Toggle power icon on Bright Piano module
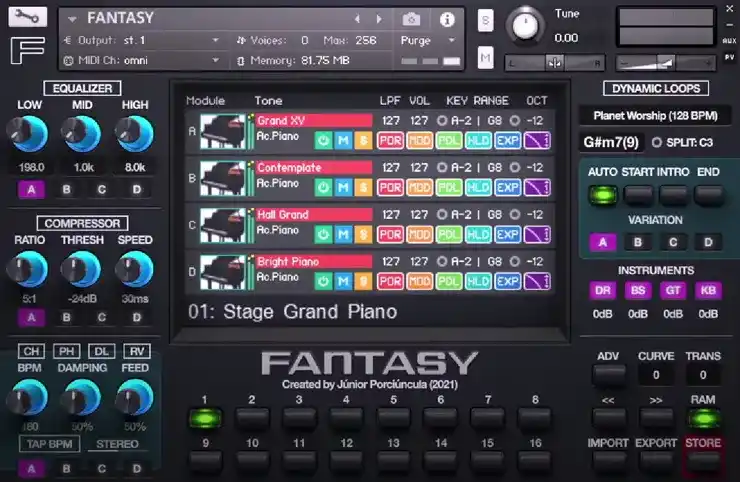The height and width of the screenshot is (482, 740). [x=323, y=281]
